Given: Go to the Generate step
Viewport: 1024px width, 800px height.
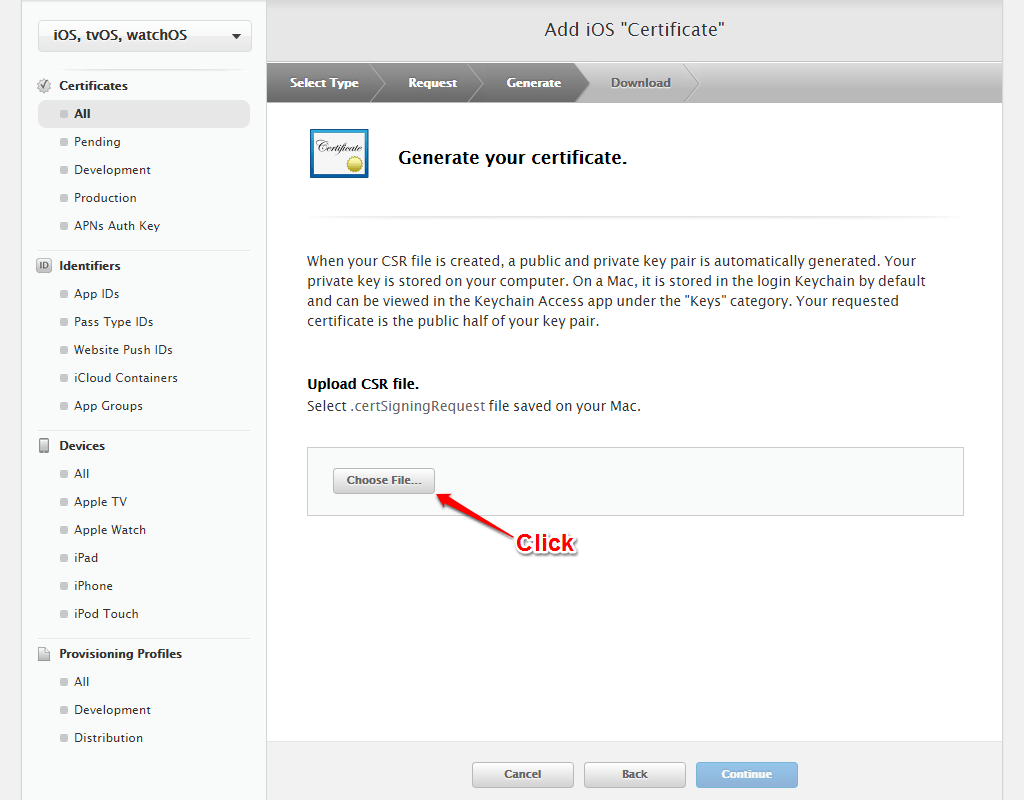Looking at the screenshot, I should [x=534, y=83].
